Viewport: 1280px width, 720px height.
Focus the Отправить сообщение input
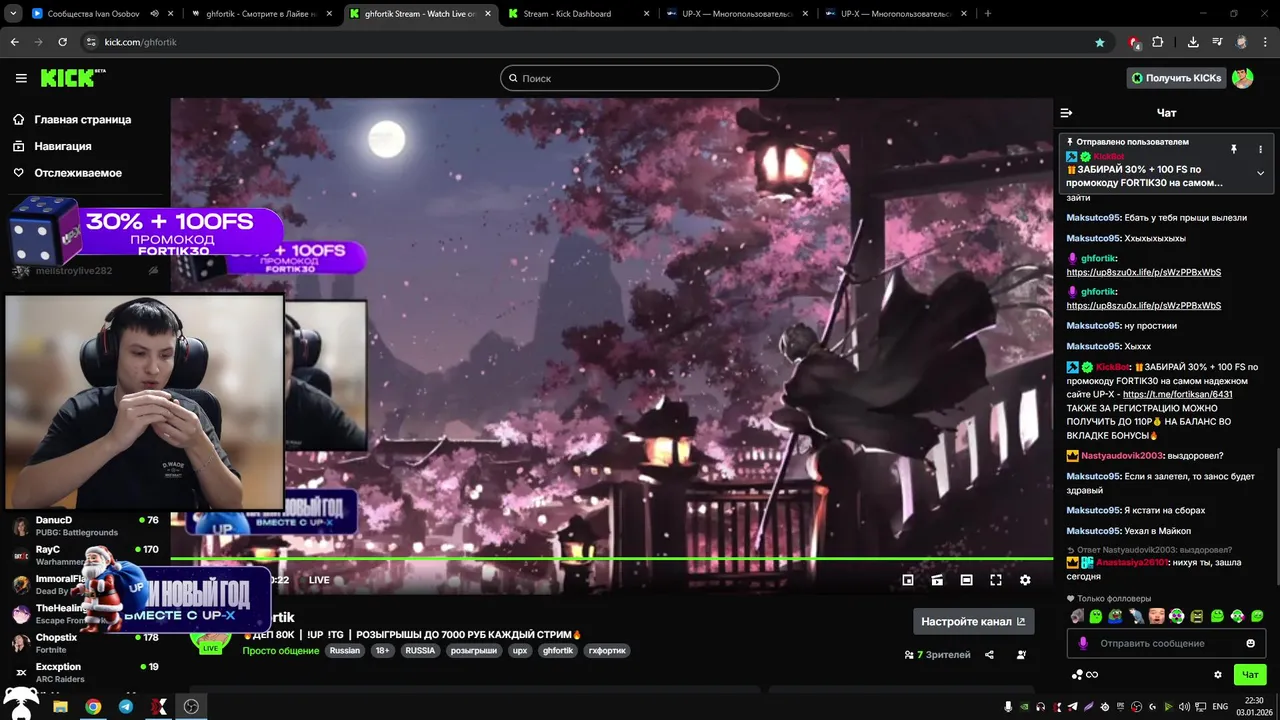[1166, 643]
